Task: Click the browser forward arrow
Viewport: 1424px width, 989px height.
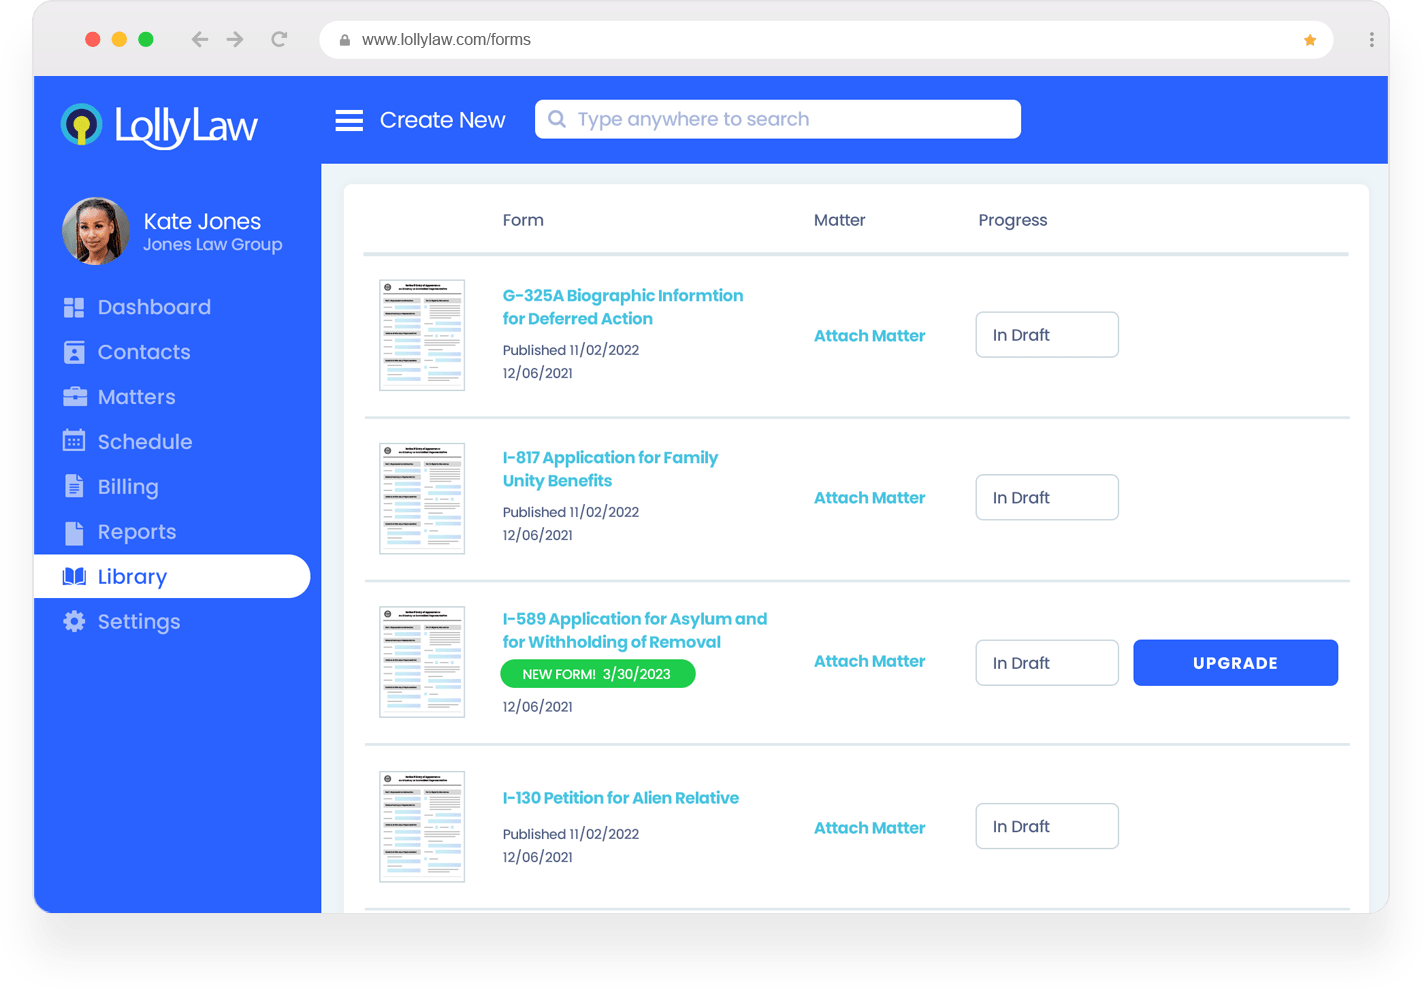Action: coord(235,39)
